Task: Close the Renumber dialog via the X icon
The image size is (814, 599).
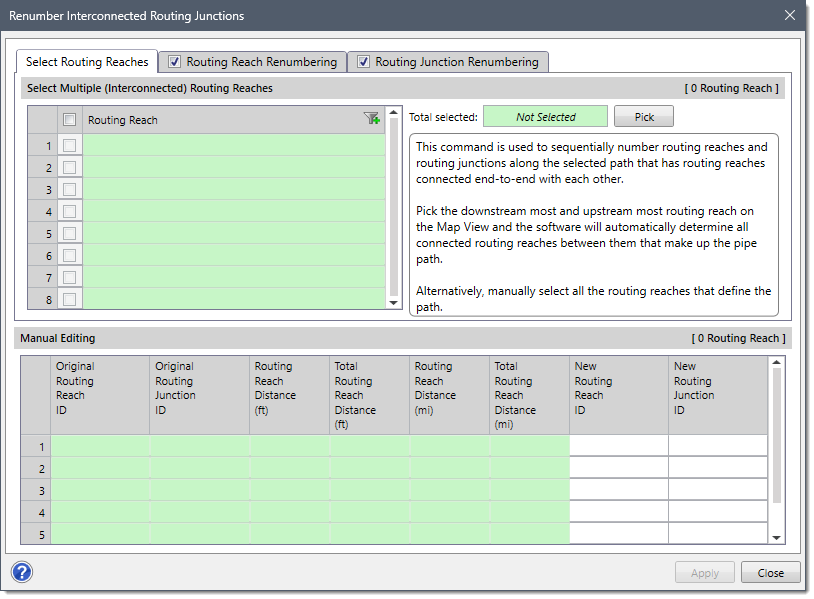Action: [x=789, y=15]
